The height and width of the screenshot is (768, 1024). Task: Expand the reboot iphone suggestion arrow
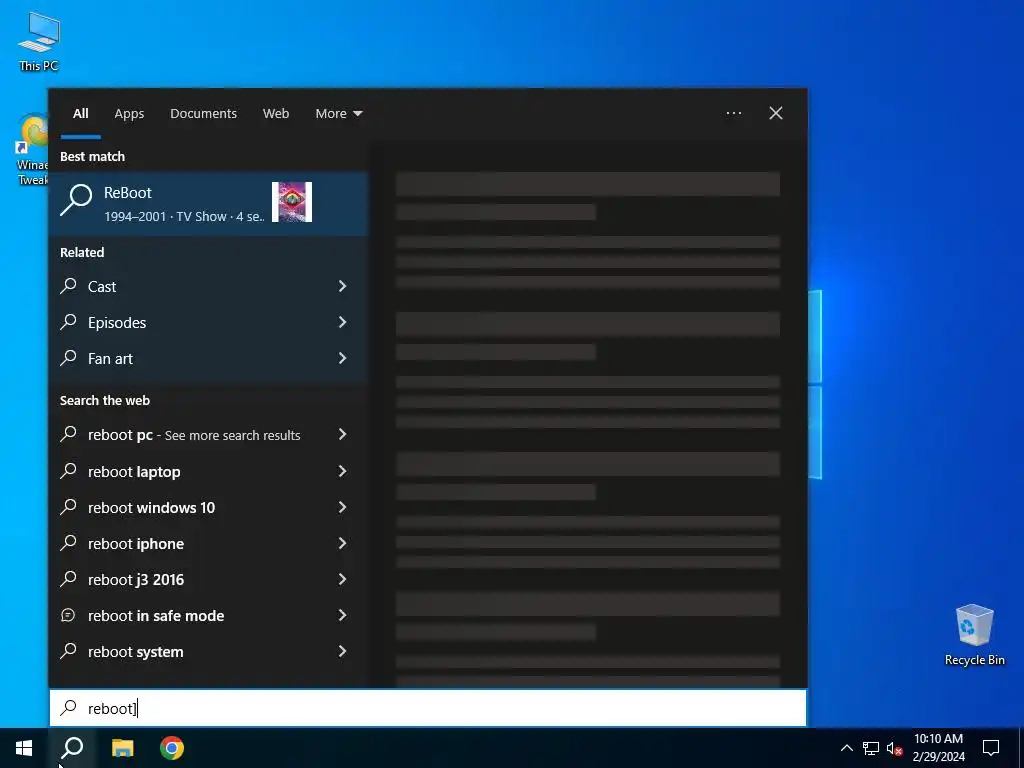coord(342,543)
